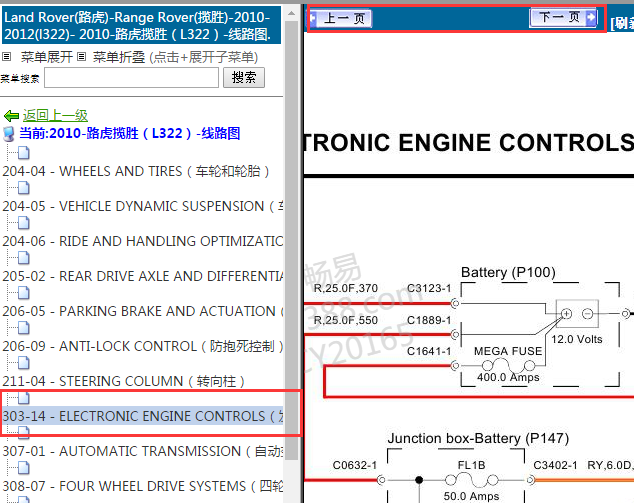Screen dimensions: 634x503
Task: Click the 12.0 Volts battery label
Action: 577,339
